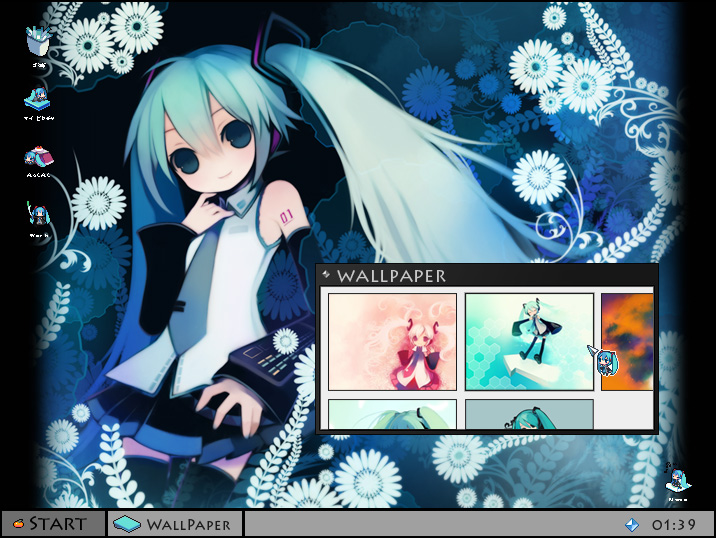Click the WALLPAPER window title text
Image resolution: width=716 pixels, height=538 pixels.
click(391, 276)
